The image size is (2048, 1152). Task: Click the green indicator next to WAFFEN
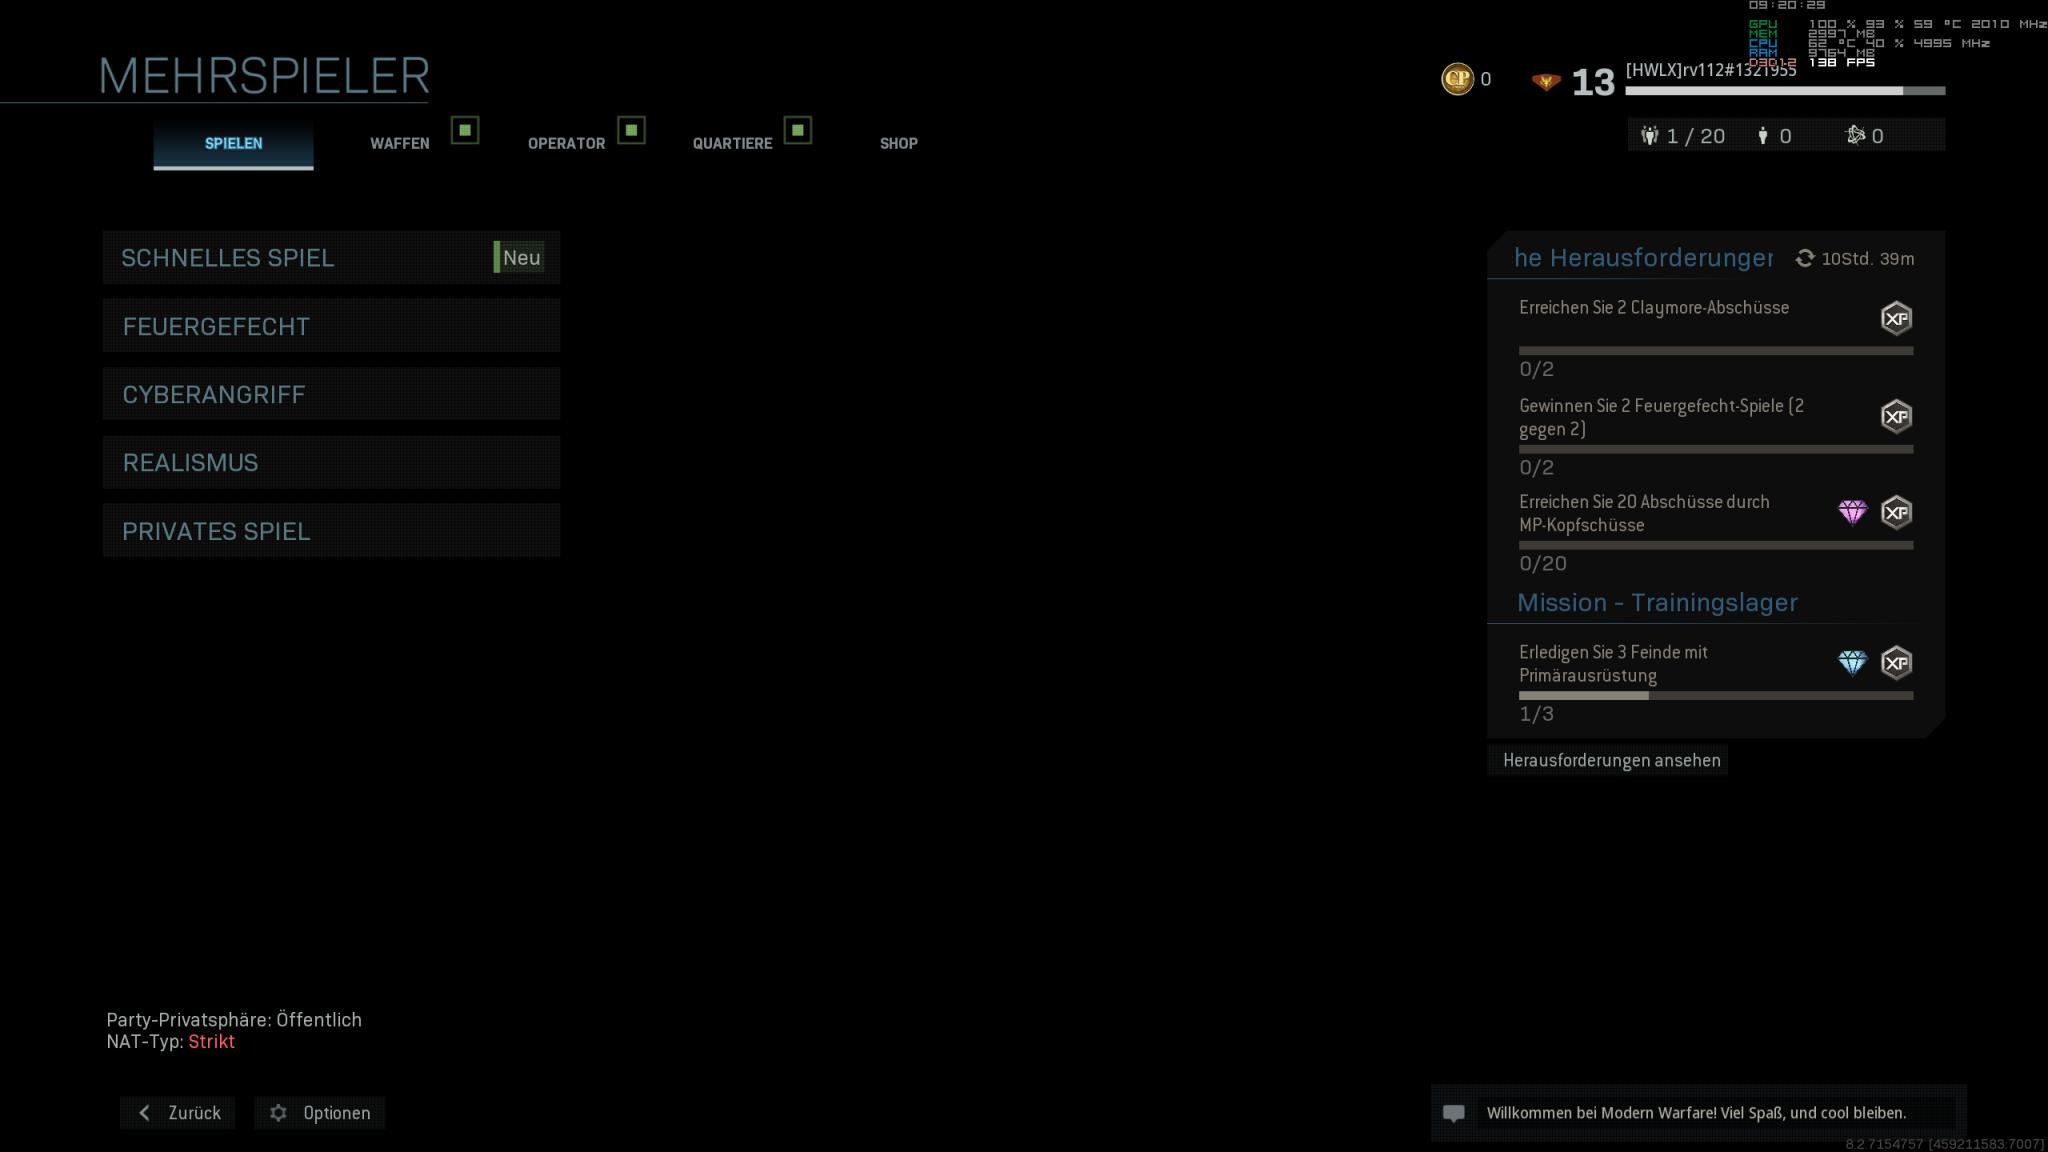coord(465,130)
